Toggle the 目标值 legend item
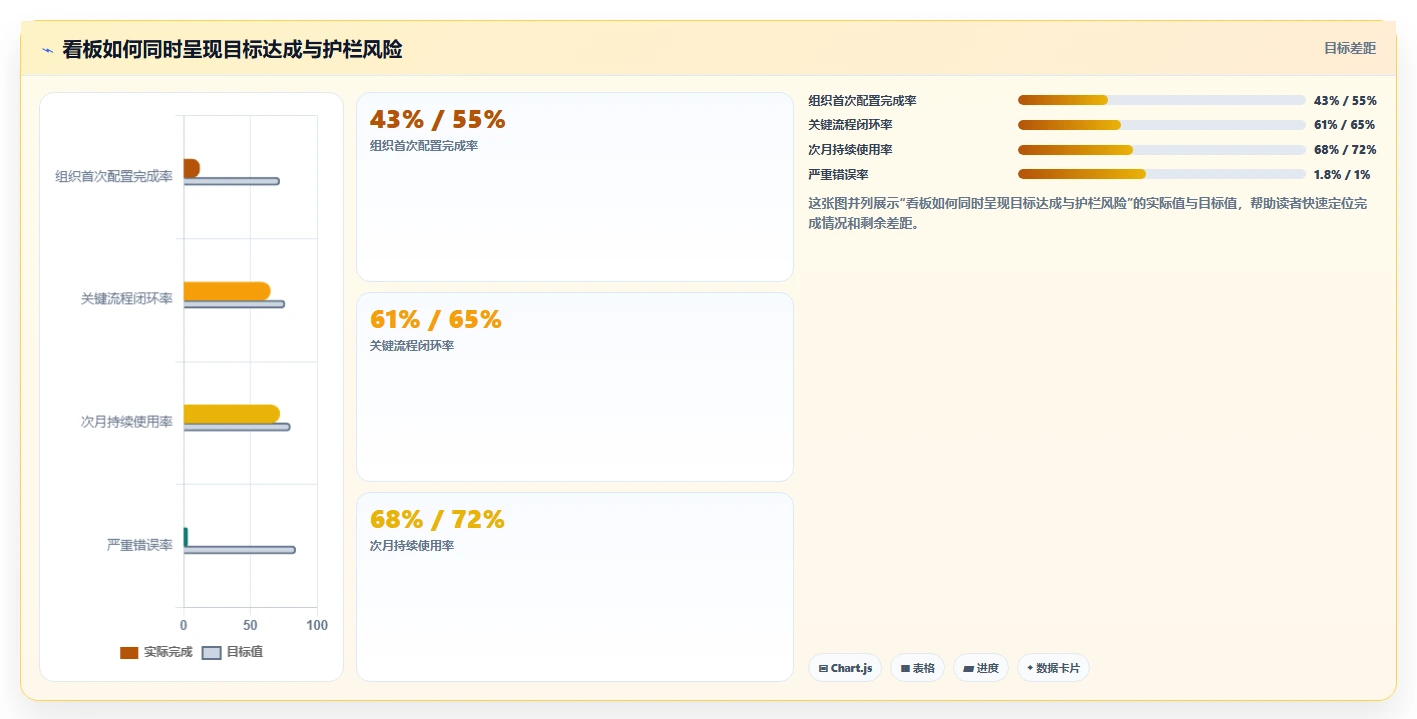Image resolution: width=1417 pixels, height=719 pixels. (x=232, y=652)
